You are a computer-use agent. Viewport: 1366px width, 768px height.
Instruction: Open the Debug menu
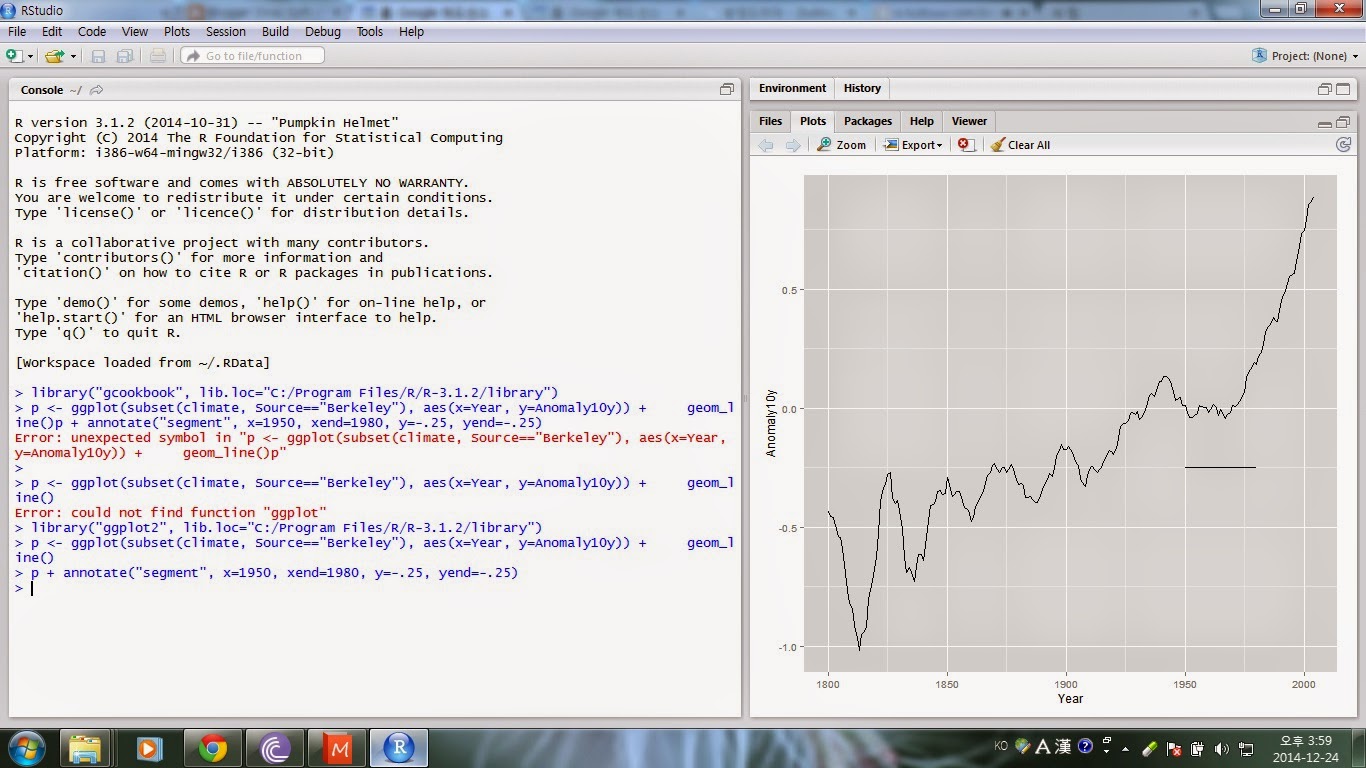click(x=323, y=31)
